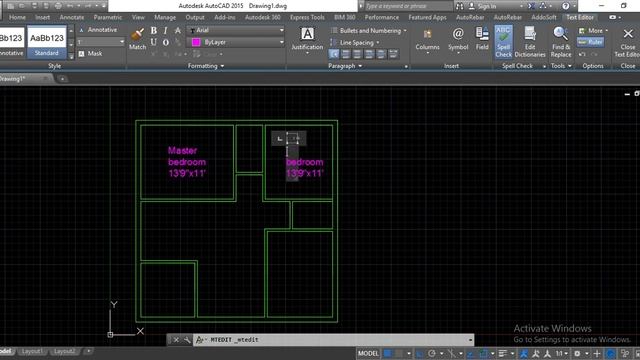Expand the Paragraph panel
This screenshot has width=640, height=360.
(345, 66)
